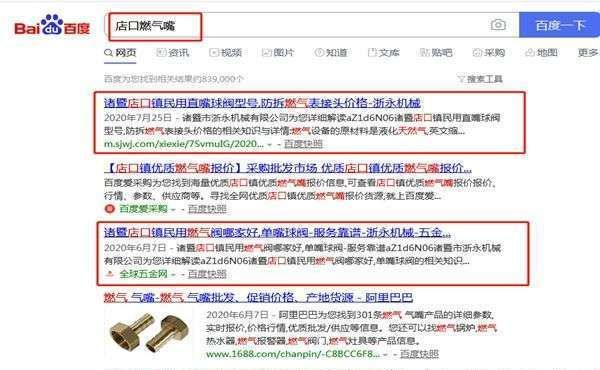Open the 地图 tab

point(541,52)
